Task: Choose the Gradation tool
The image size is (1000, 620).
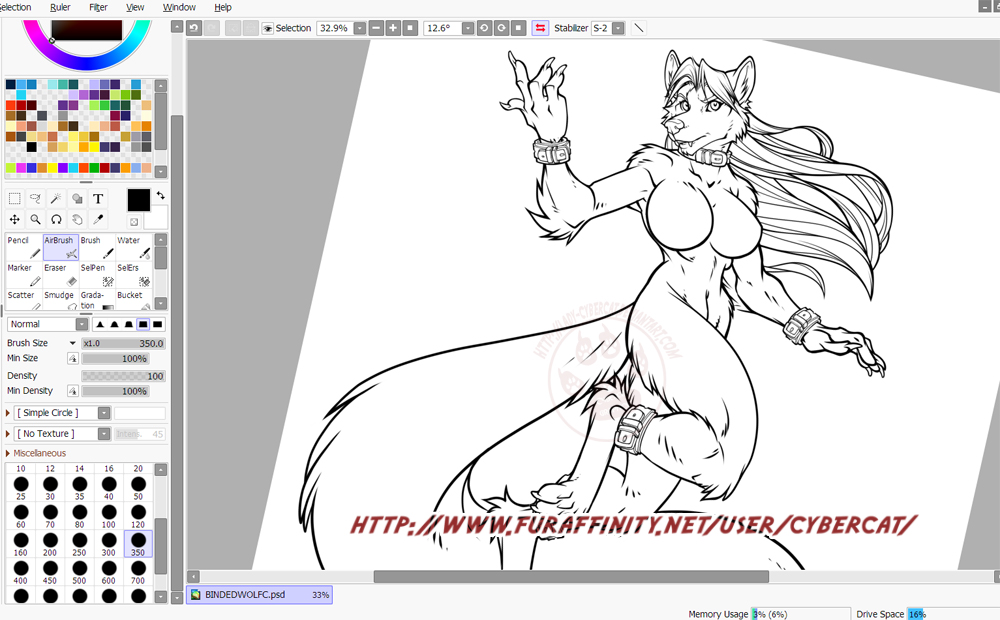Action: point(97,300)
